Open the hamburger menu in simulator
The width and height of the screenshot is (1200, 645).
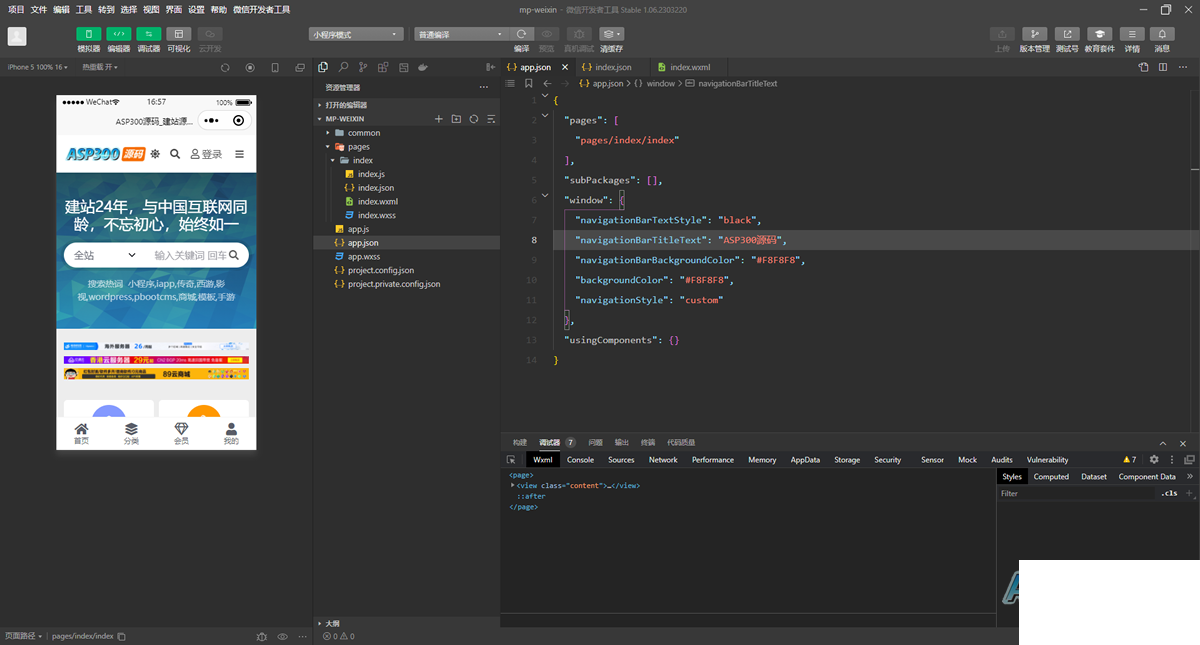pos(239,154)
